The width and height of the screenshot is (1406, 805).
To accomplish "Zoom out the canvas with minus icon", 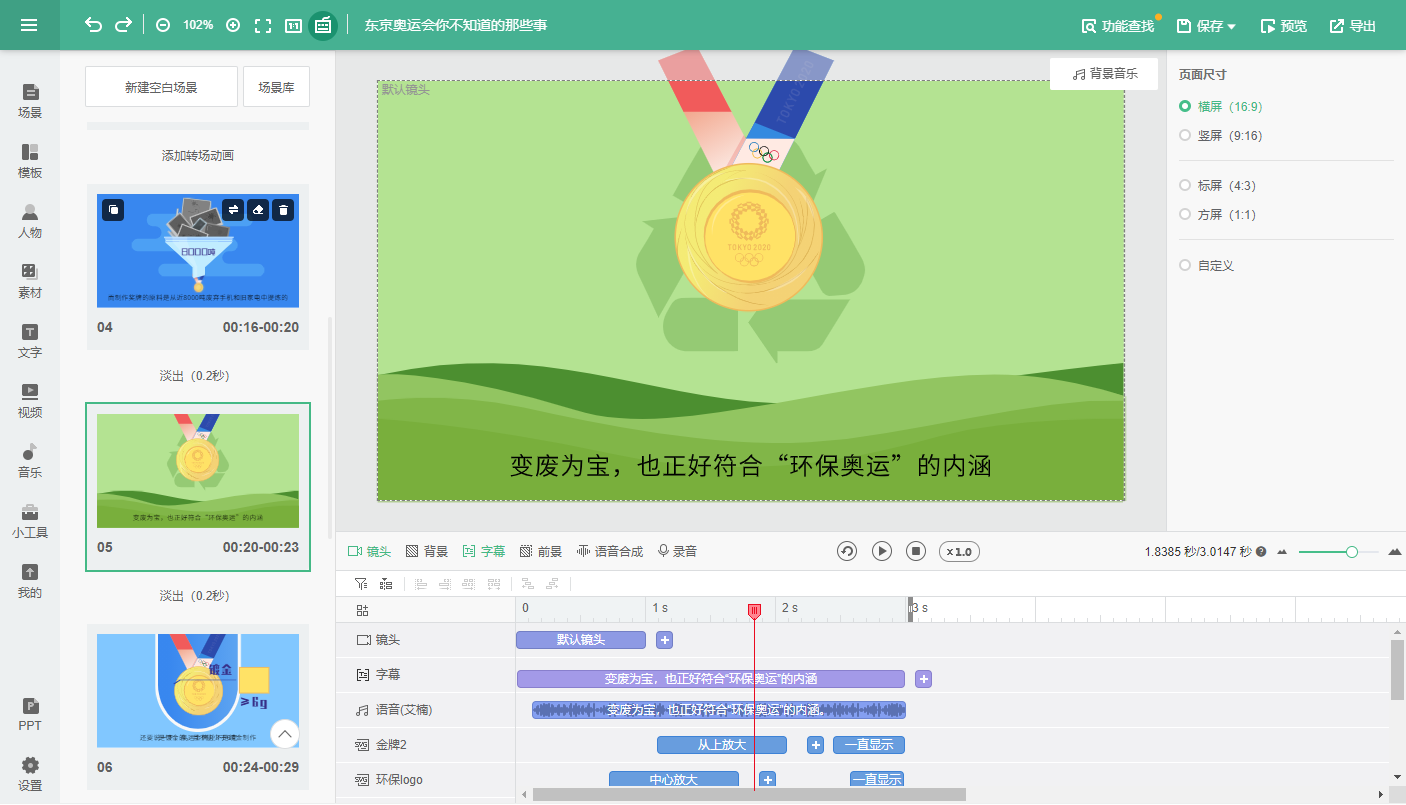I will click(163, 25).
